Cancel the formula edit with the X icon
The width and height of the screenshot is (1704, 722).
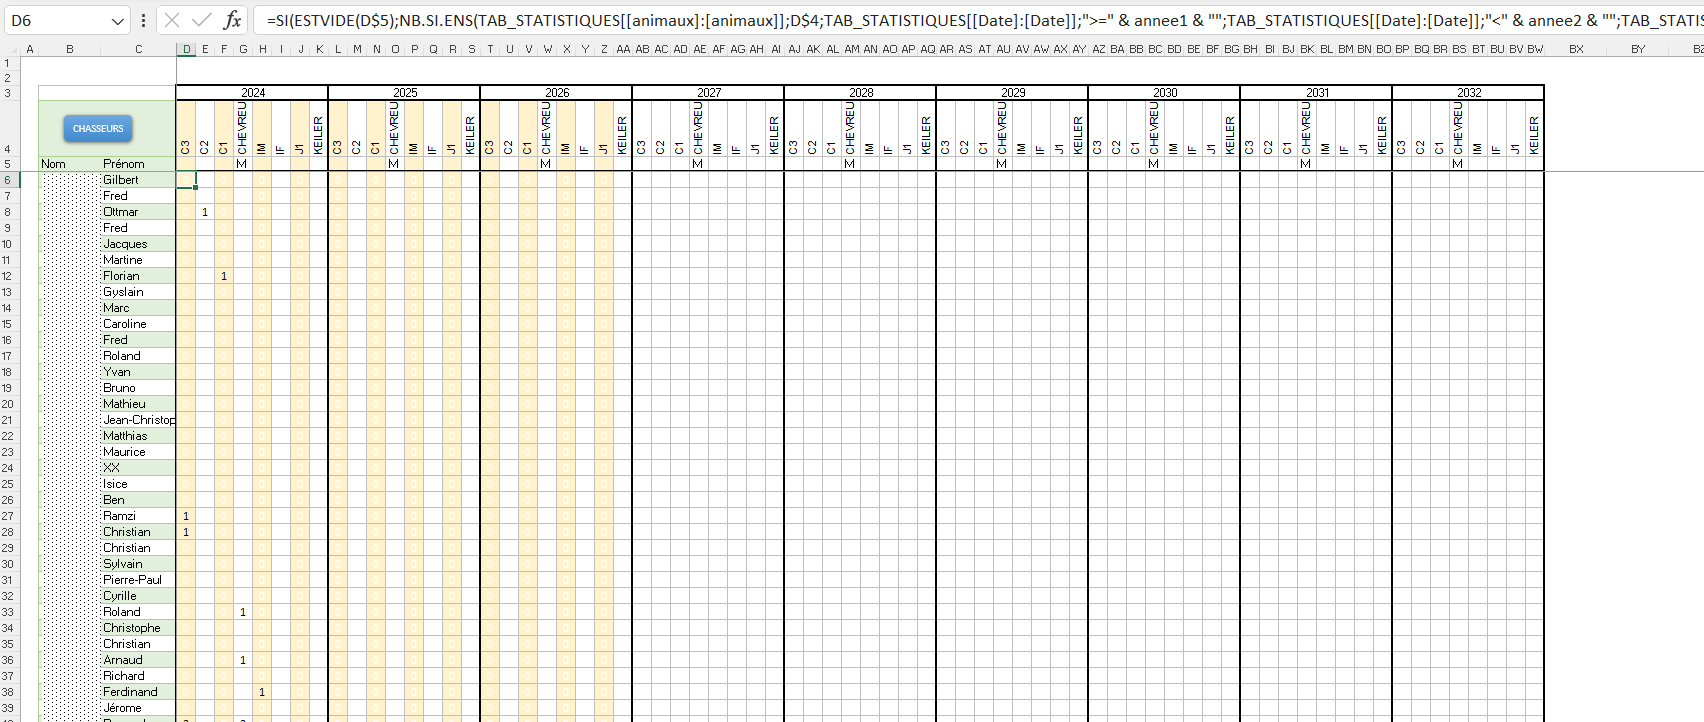tap(172, 20)
